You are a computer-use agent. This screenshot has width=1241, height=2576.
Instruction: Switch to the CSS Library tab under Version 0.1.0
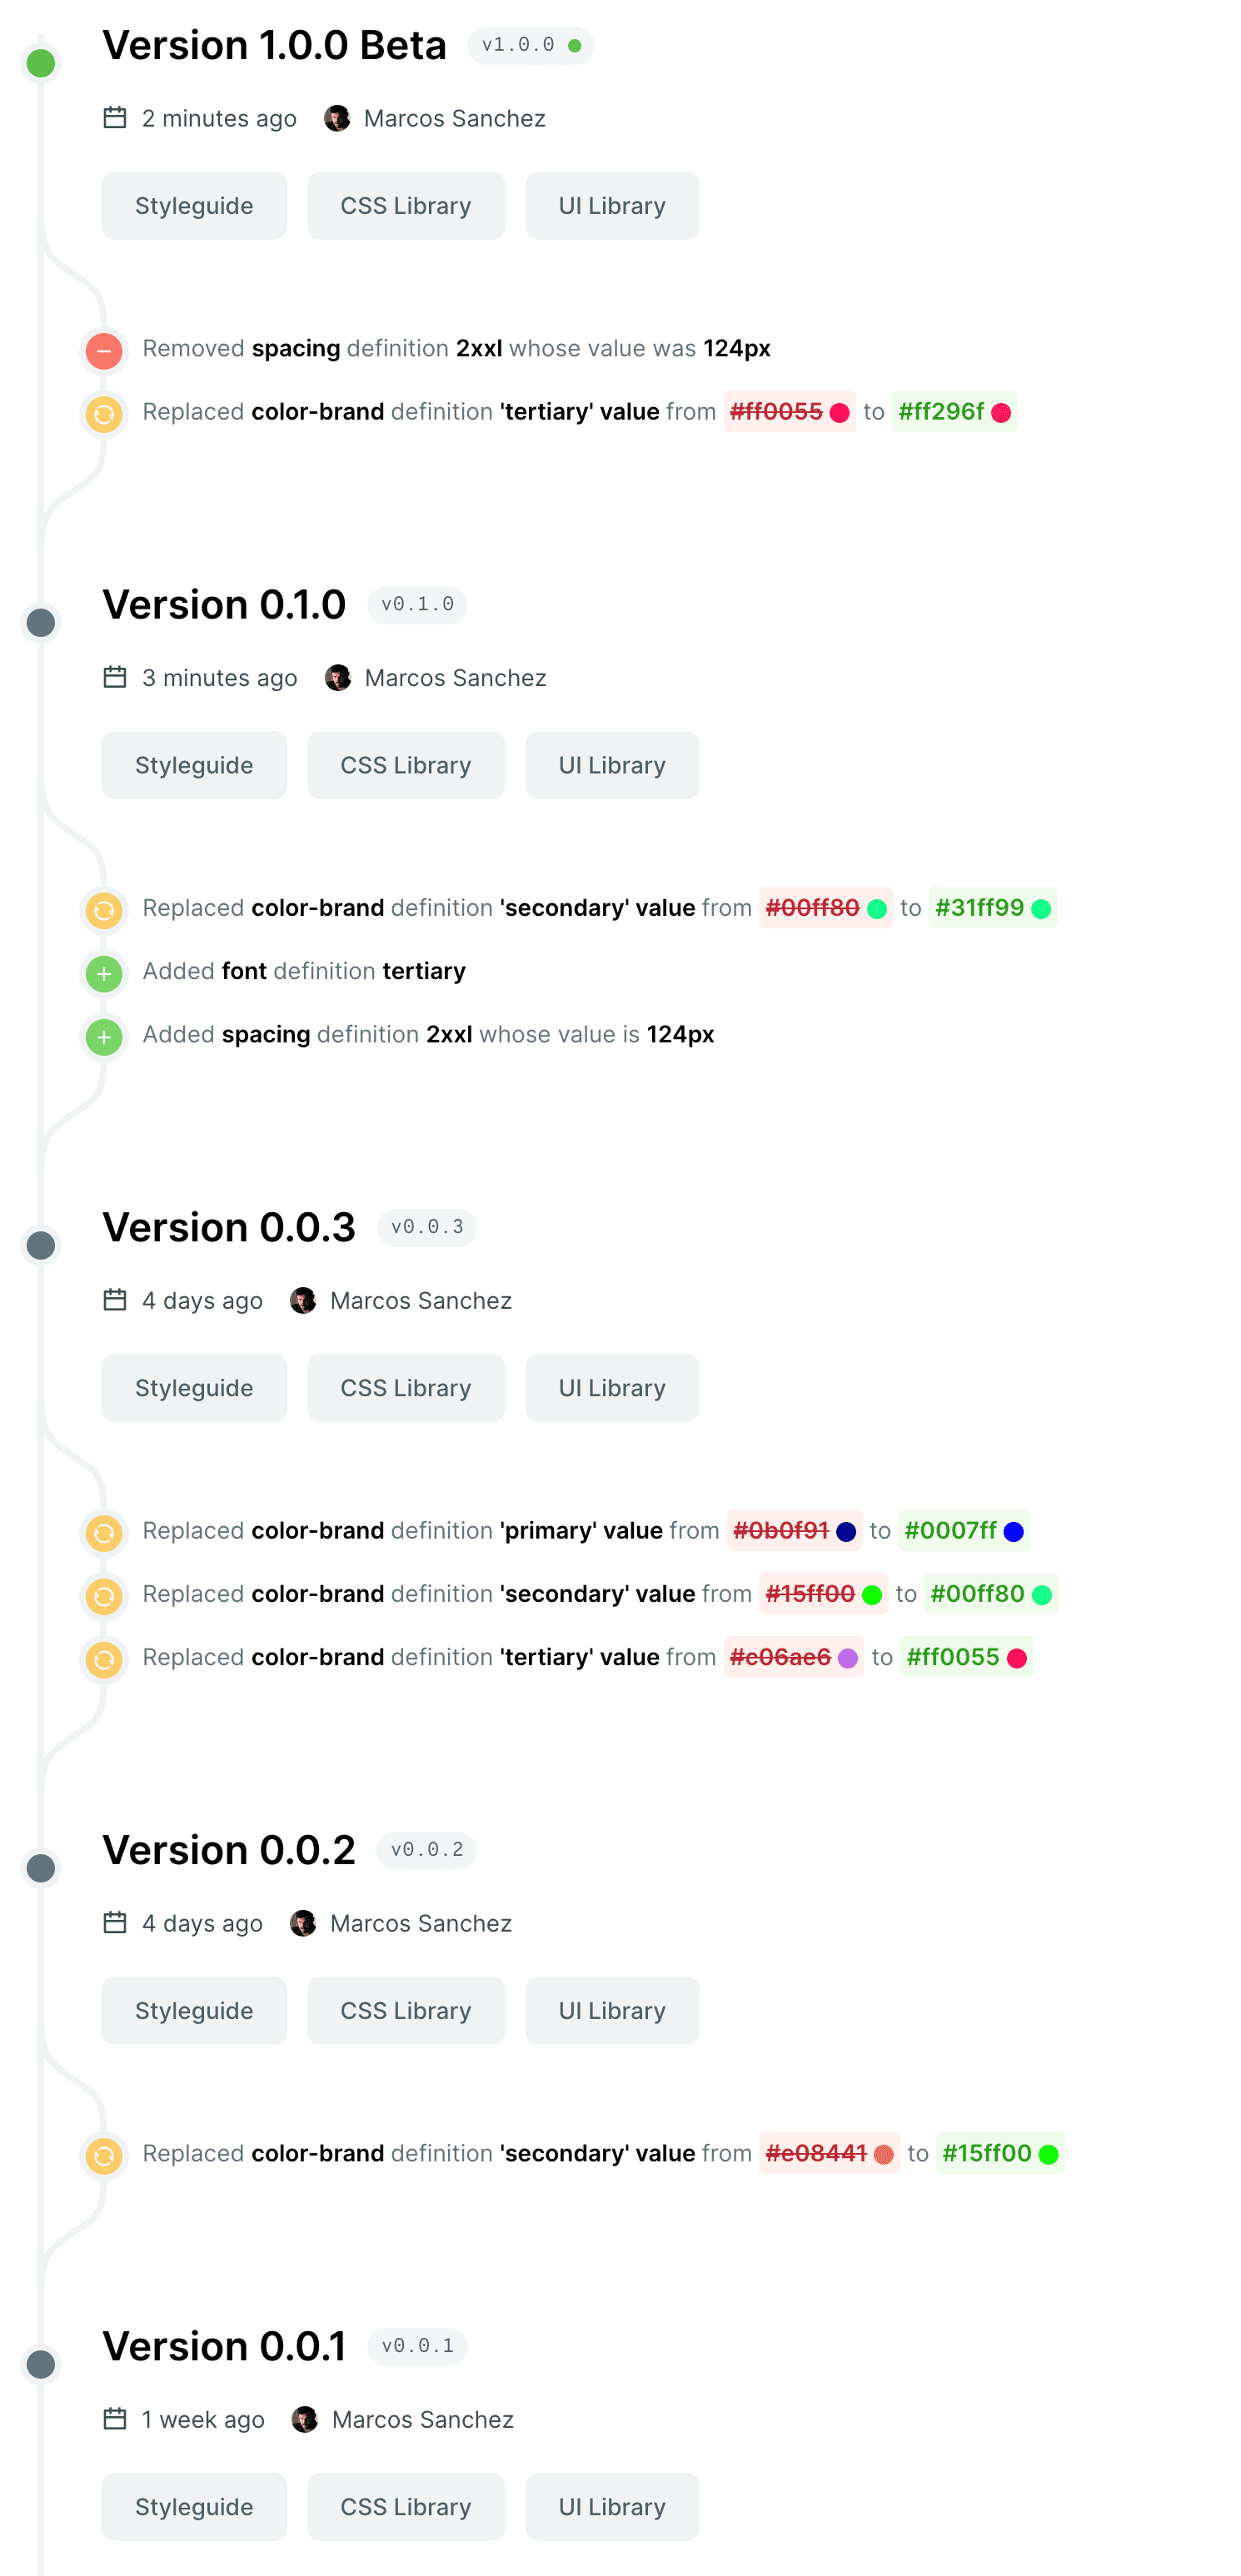[406, 765]
